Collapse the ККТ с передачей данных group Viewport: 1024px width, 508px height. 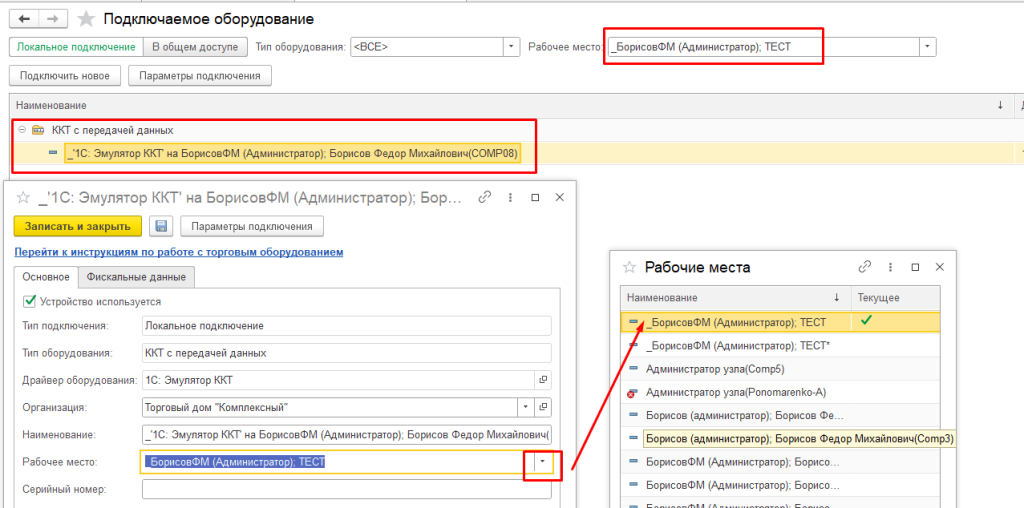pyautogui.click(x=22, y=130)
